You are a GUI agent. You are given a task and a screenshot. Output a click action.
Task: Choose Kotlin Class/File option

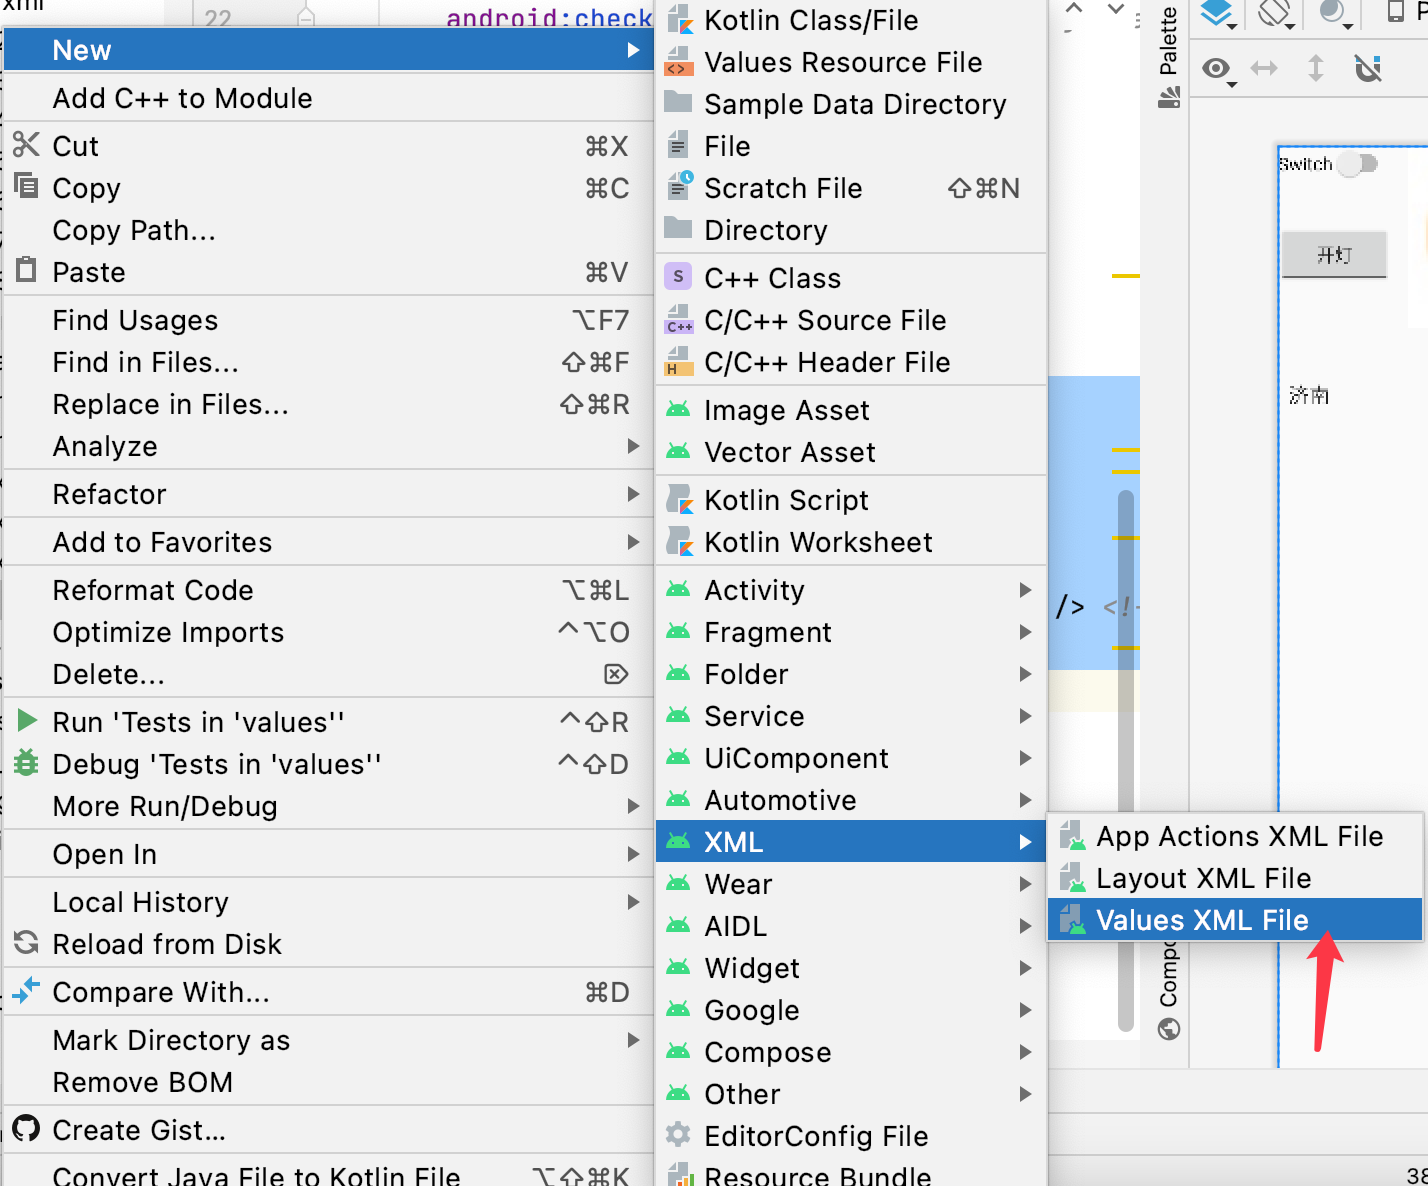click(x=850, y=20)
